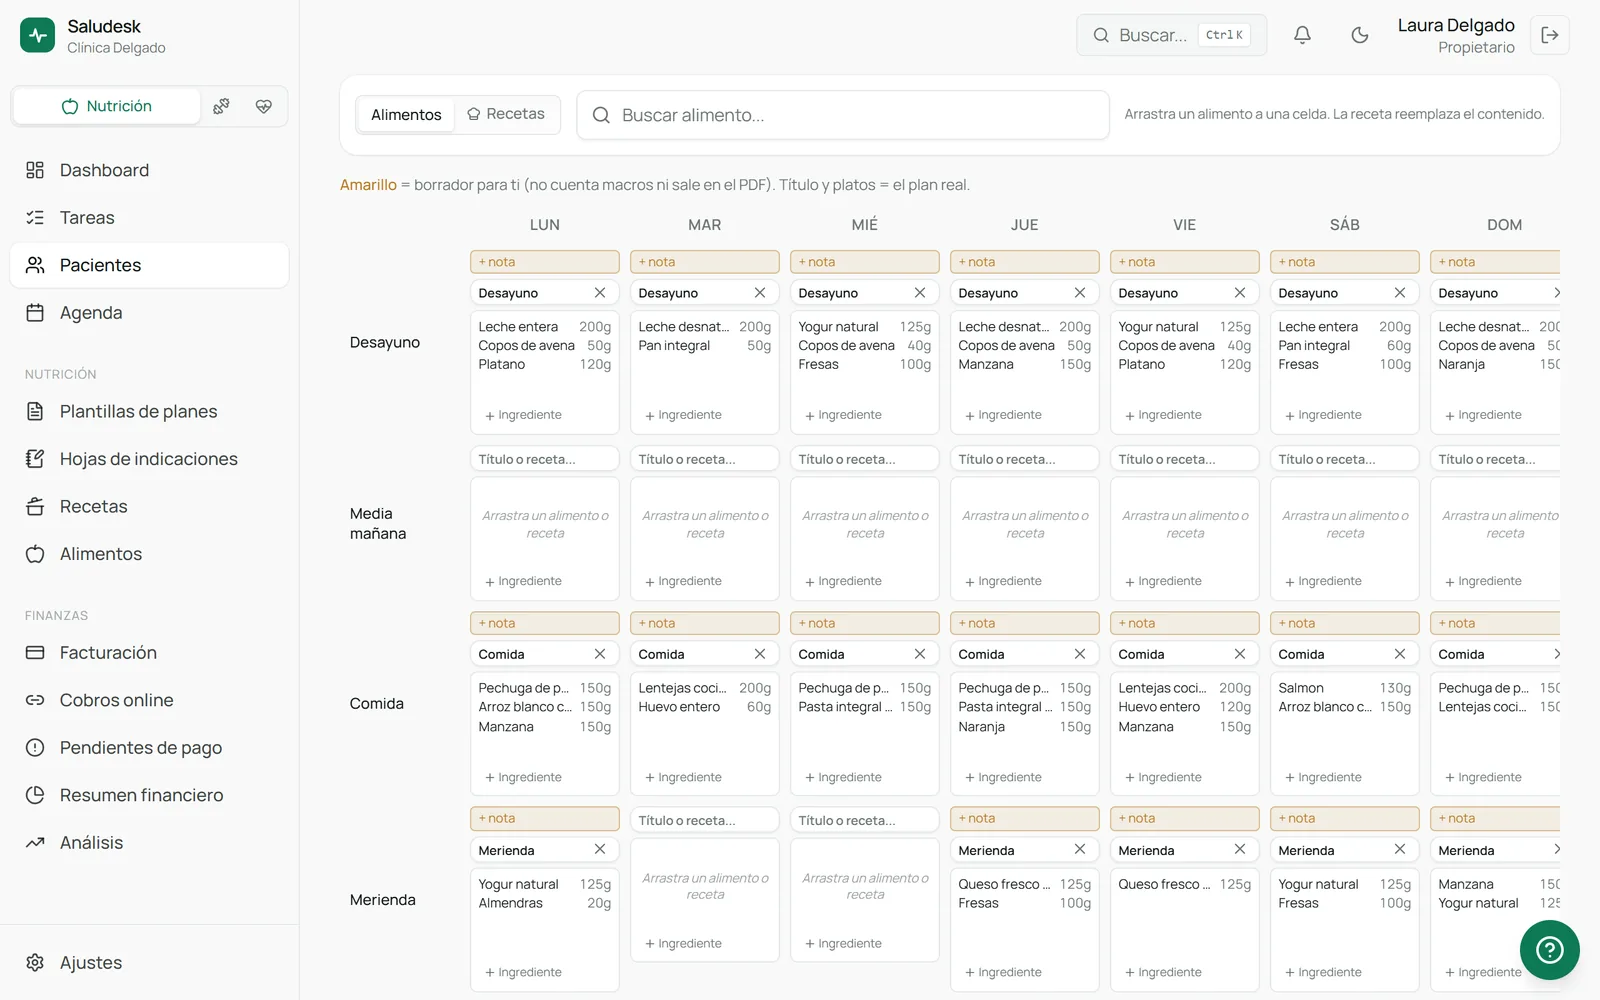
Task: Go to Tareas in sidebar
Action: tap(149, 217)
